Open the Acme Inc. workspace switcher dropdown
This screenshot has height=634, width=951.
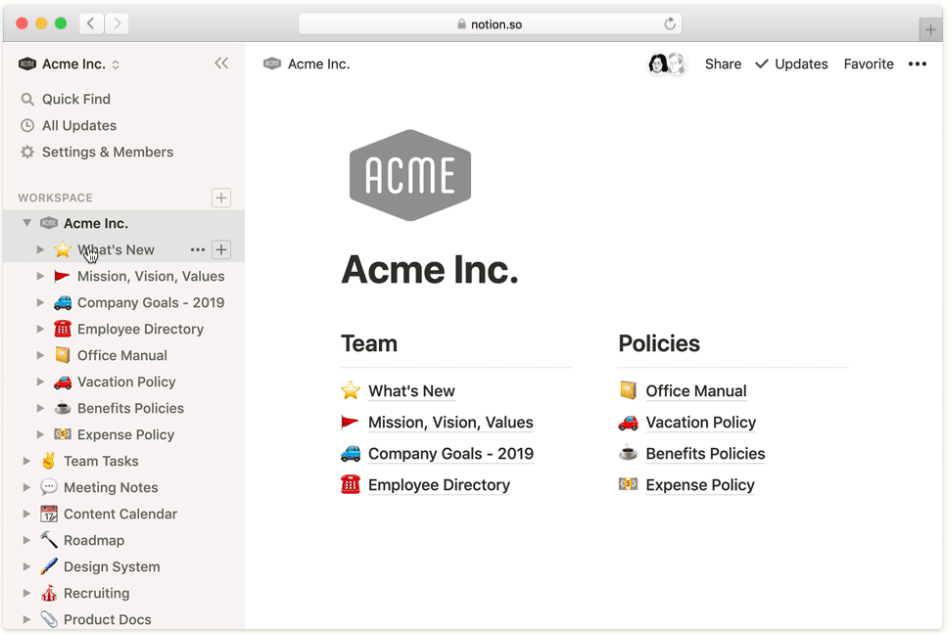(69, 64)
